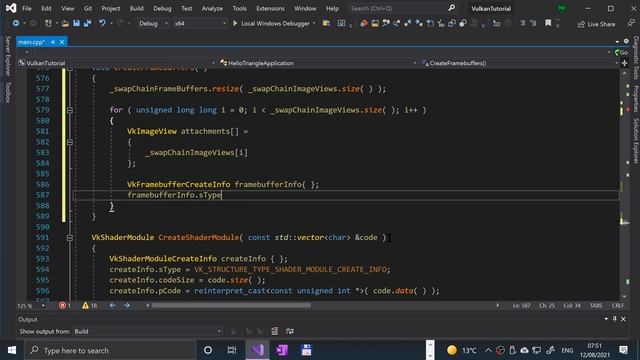Open the Help menu

click(332, 9)
